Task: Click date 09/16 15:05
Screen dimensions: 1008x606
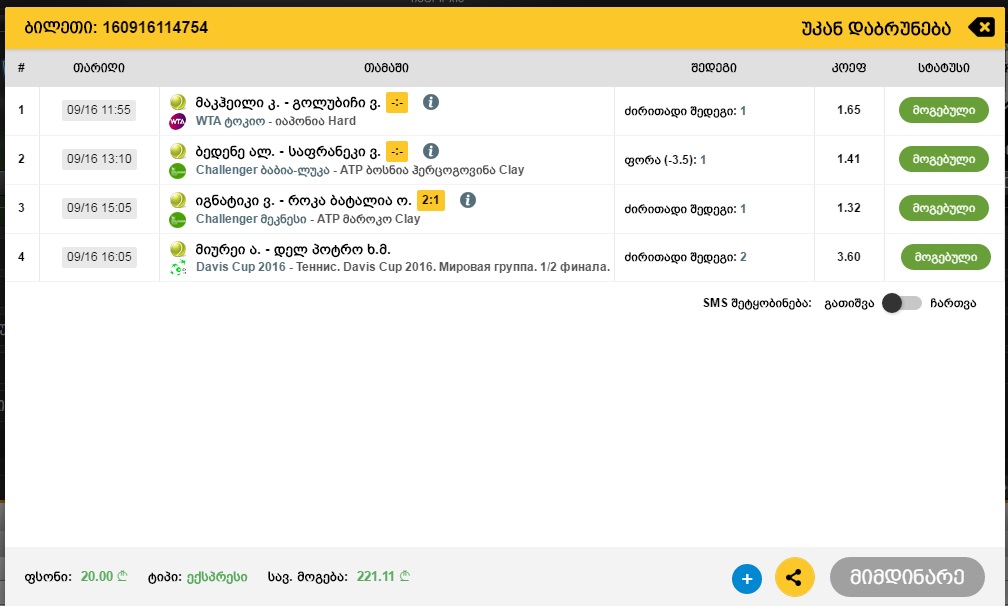Action: (99, 208)
